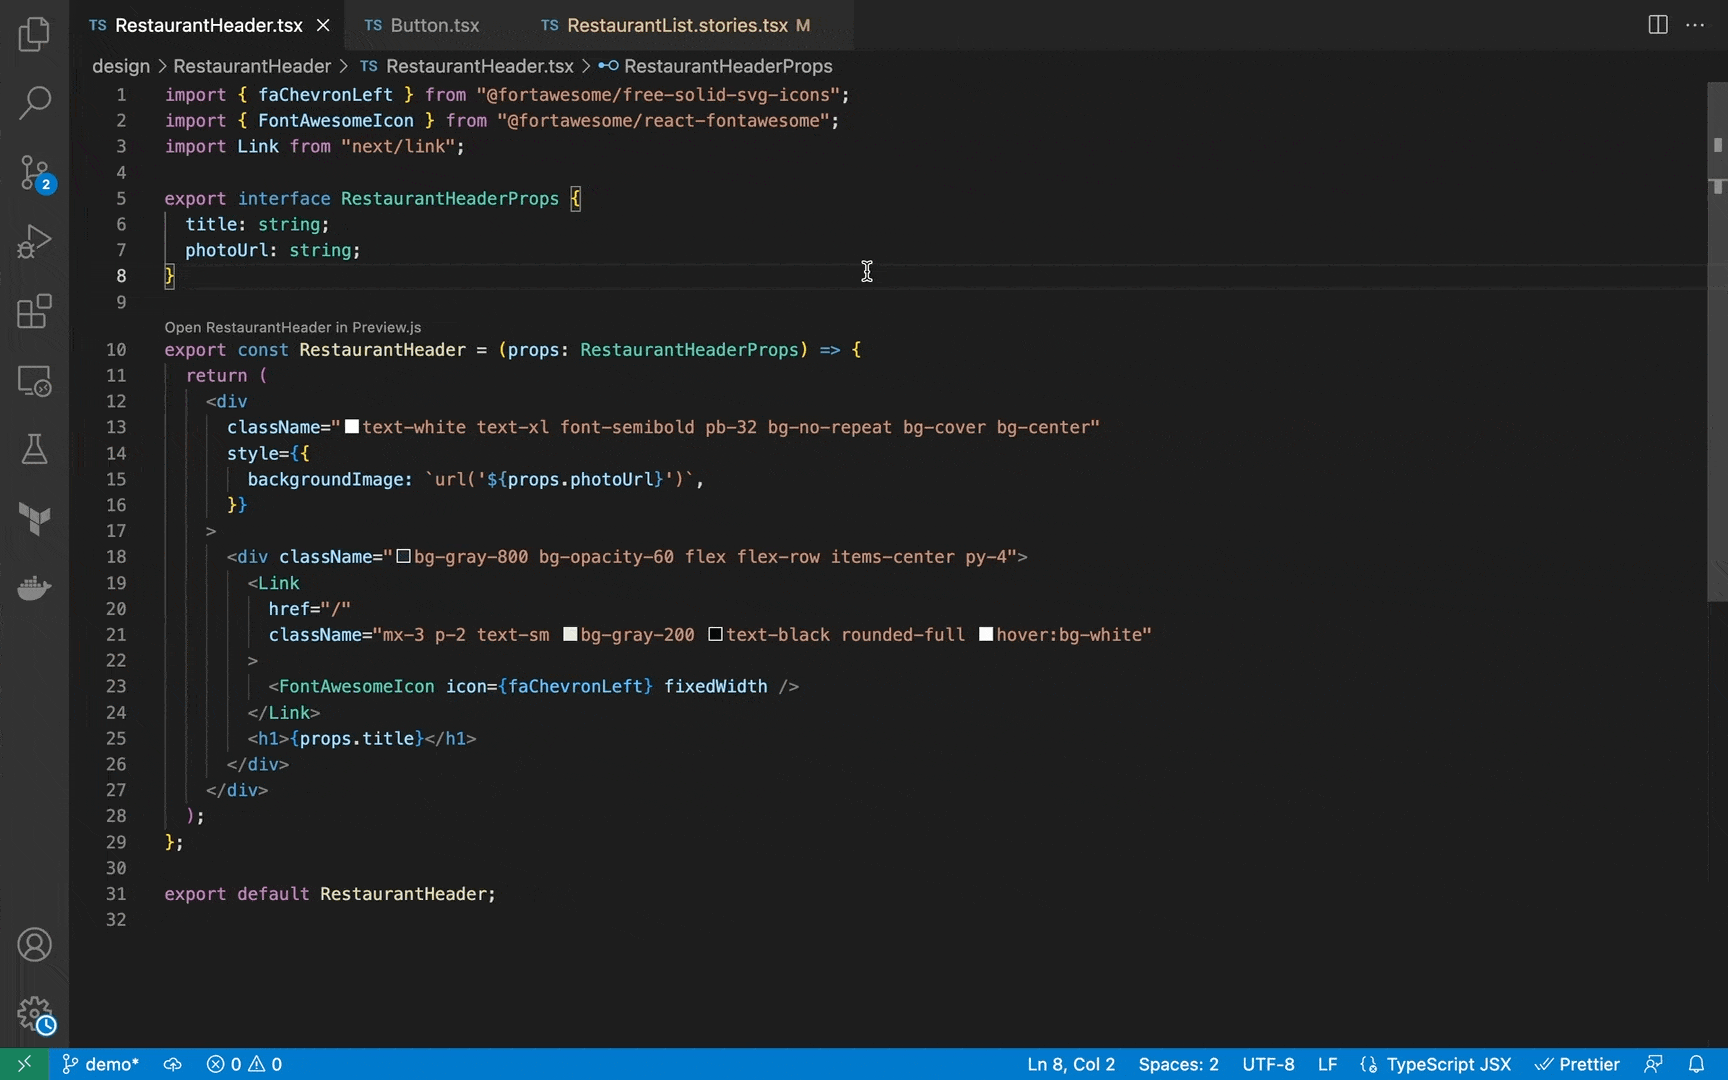Open Source Control with 2 pending changes
The height and width of the screenshot is (1080, 1728).
[34, 172]
